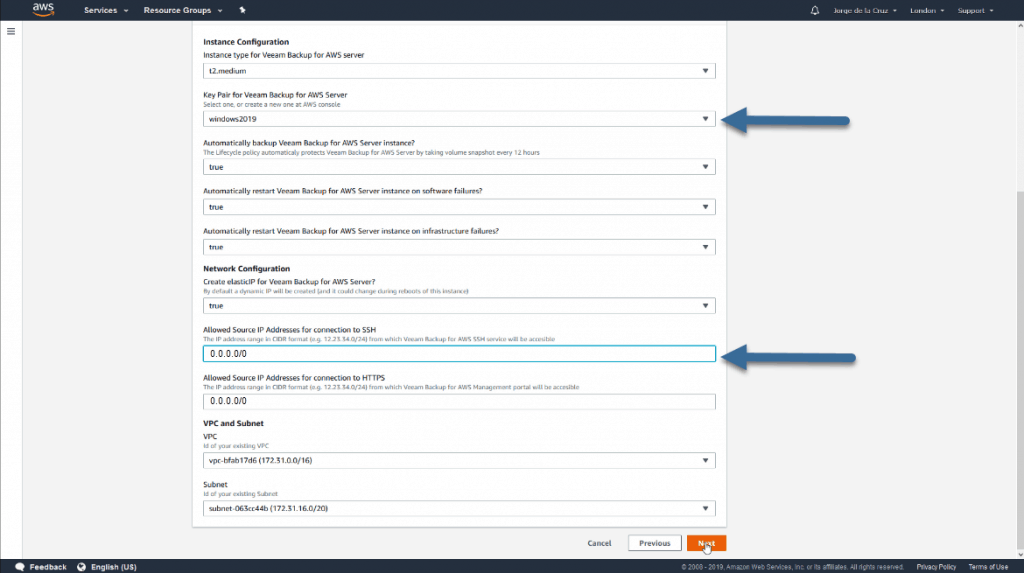This screenshot has width=1024, height=573.
Task: Open the subnet-063cc44b Subnet dropdown
Action: coord(459,508)
